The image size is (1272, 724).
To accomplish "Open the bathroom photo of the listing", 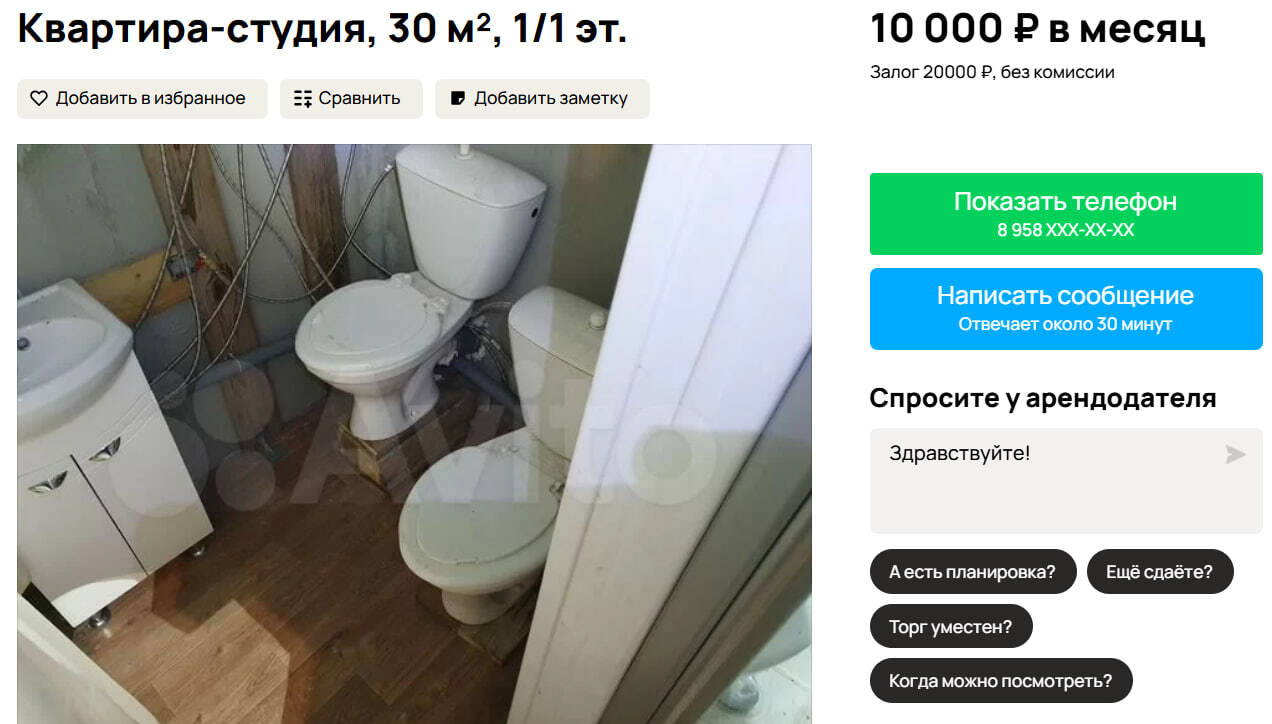I will coord(414,434).
